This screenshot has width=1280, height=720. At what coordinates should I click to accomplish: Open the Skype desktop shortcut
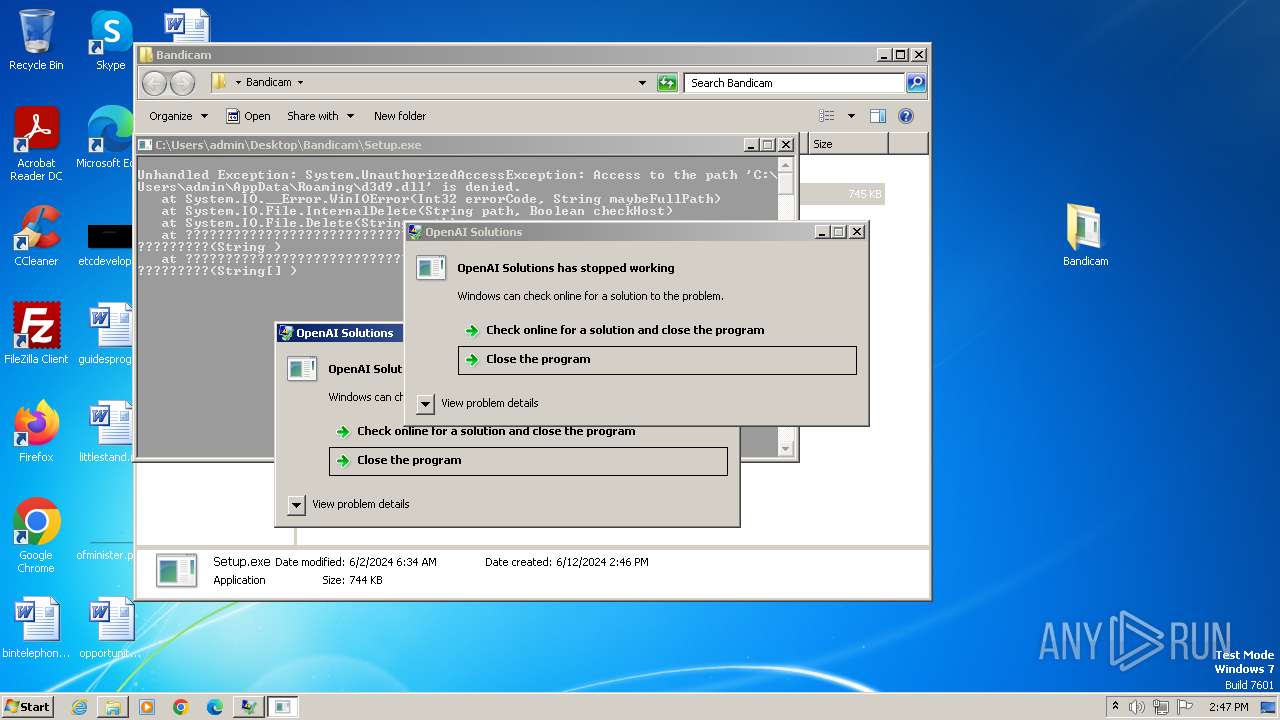tap(110, 40)
